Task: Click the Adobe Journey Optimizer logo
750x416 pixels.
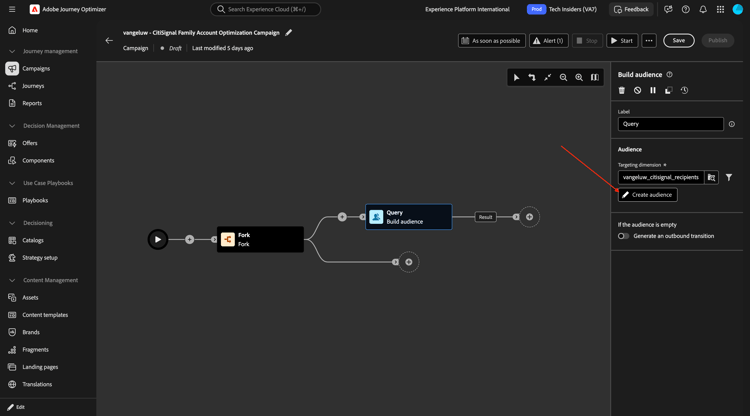Action: pos(34,9)
